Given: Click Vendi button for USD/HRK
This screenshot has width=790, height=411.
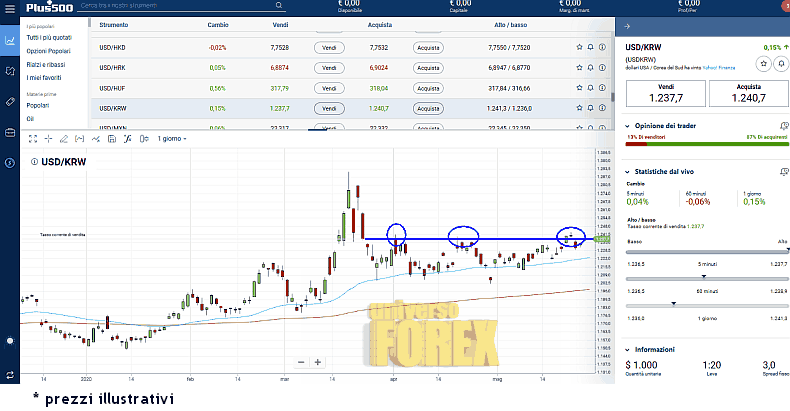Looking at the screenshot, I should 329,67.
